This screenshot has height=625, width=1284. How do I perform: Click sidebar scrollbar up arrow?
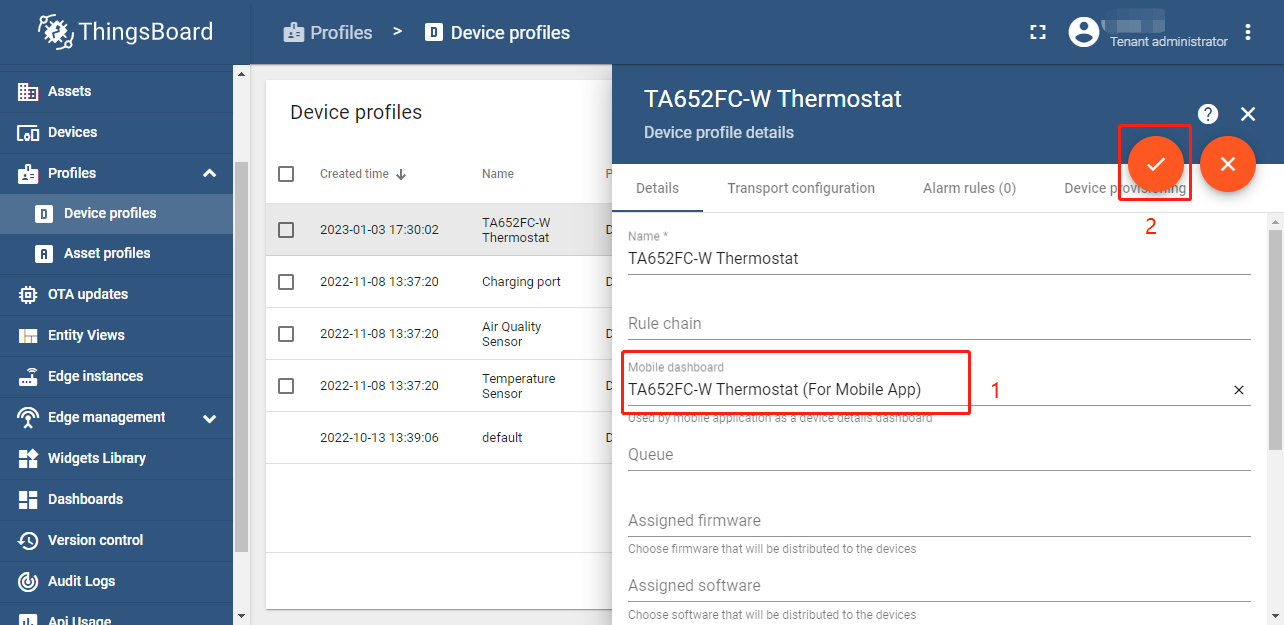[x=240, y=73]
